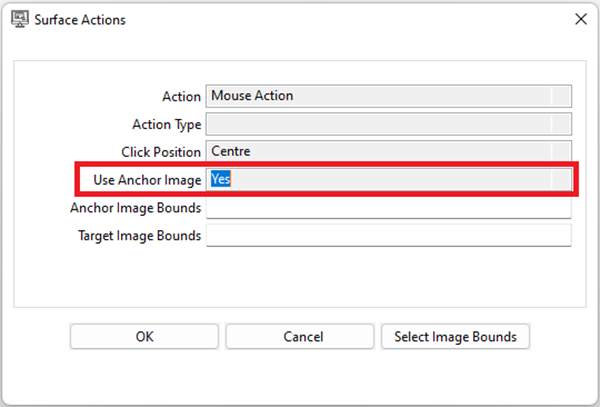Image resolution: width=600 pixels, height=407 pixels.
Task: Click the Surface Actions title bar text
Action: coord(81,19)
